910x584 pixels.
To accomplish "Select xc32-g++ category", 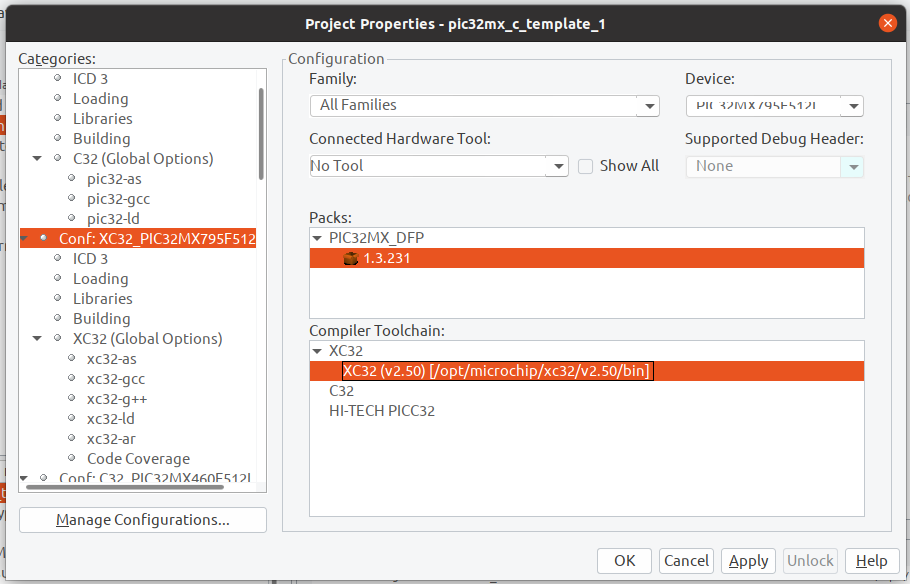I will click(x=117, y=399).
